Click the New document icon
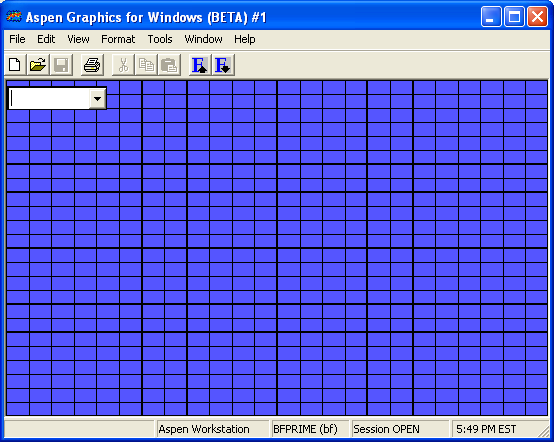 [15, 65]
